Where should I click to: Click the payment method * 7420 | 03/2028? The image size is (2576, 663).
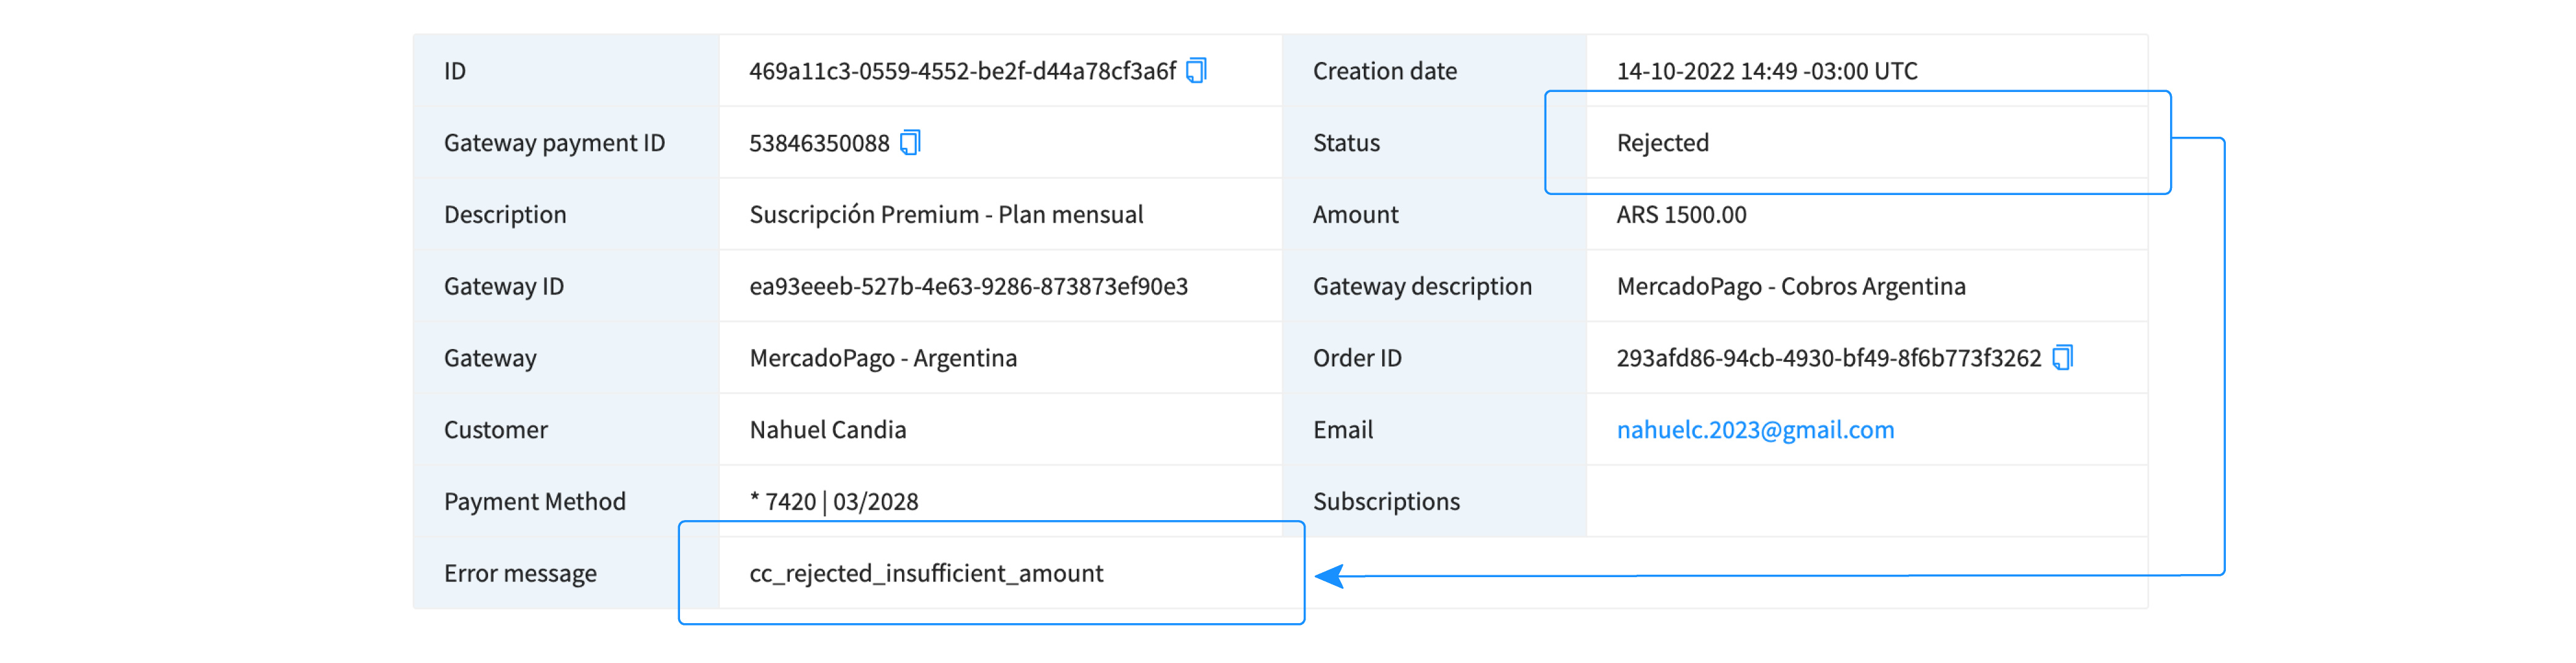tap(834, 502)
